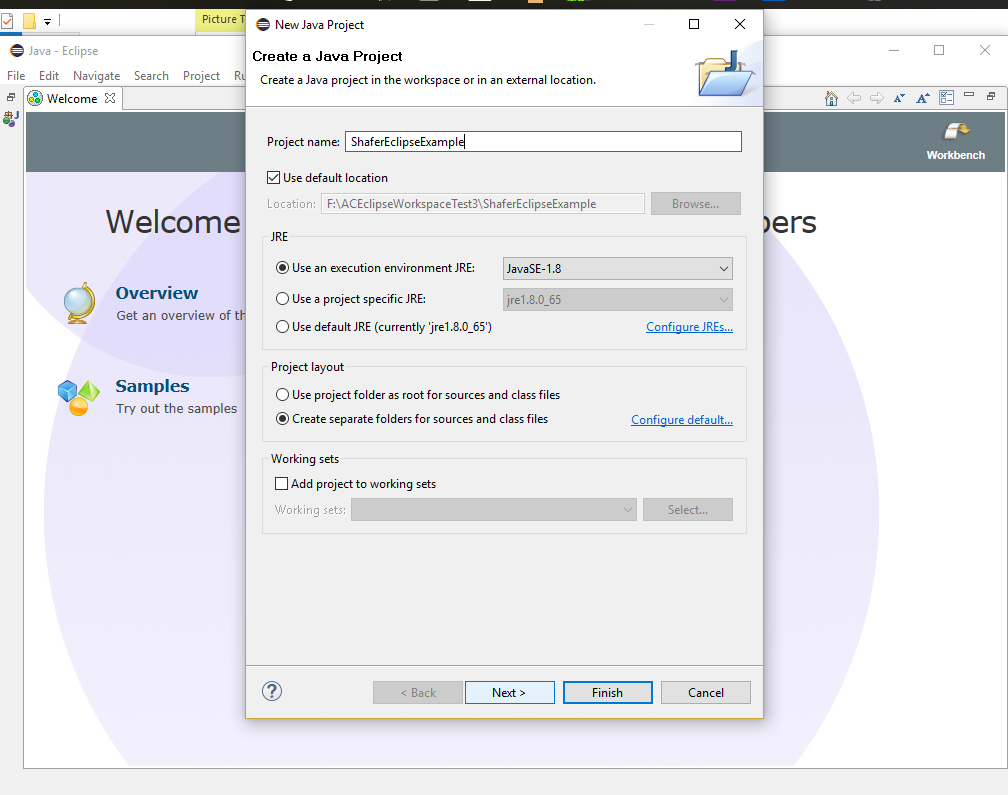Select the Use default JRE option
Viewport: 1008px width, 795px height.
[x=282, y=326]
